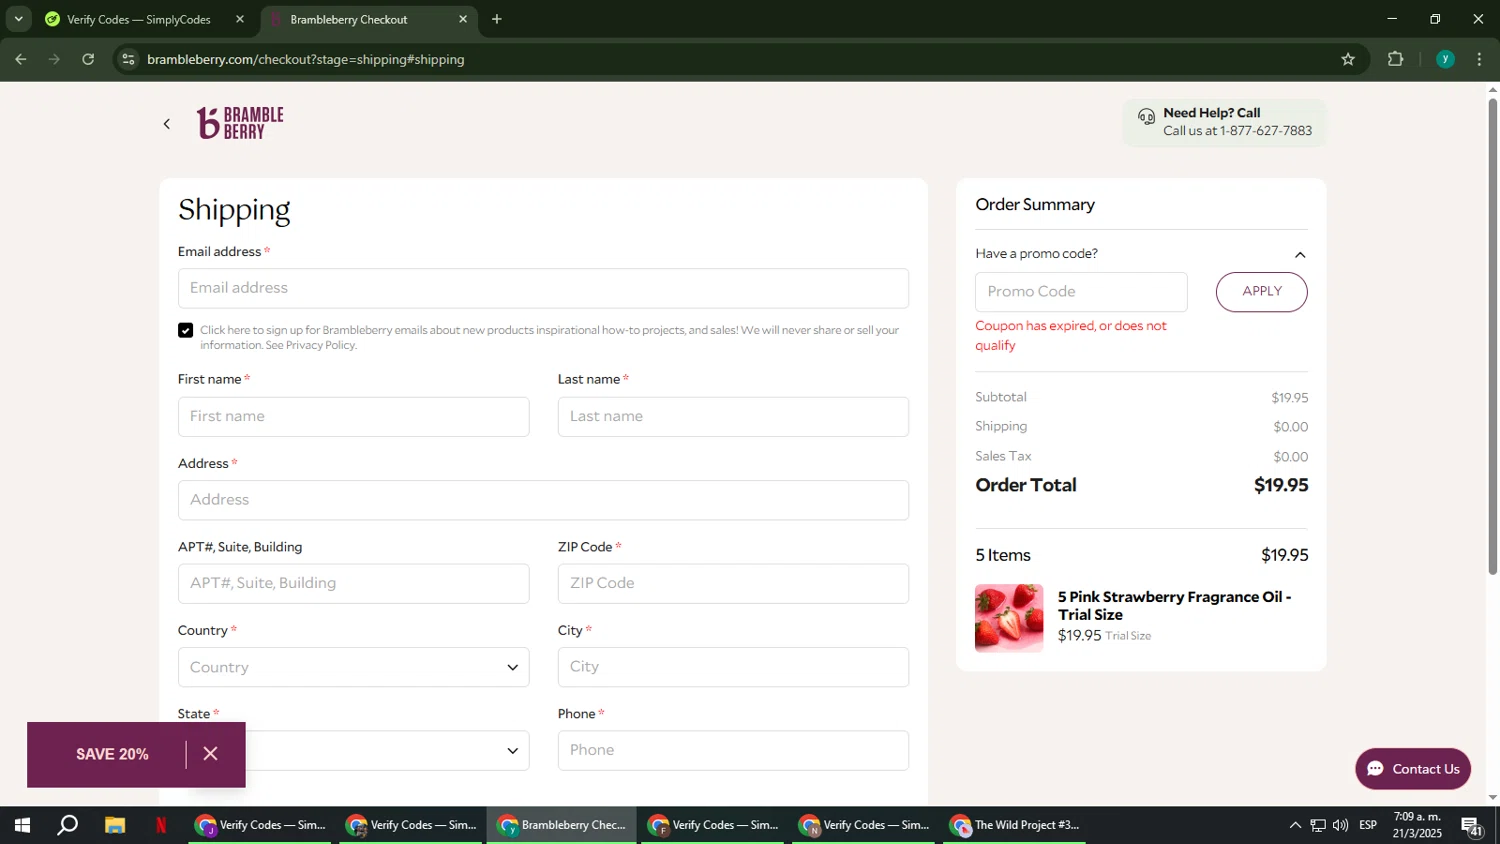Click the back arrow beside Bramble Berry logo
This screenshot has width=1500, height=844.
point(167,124)
